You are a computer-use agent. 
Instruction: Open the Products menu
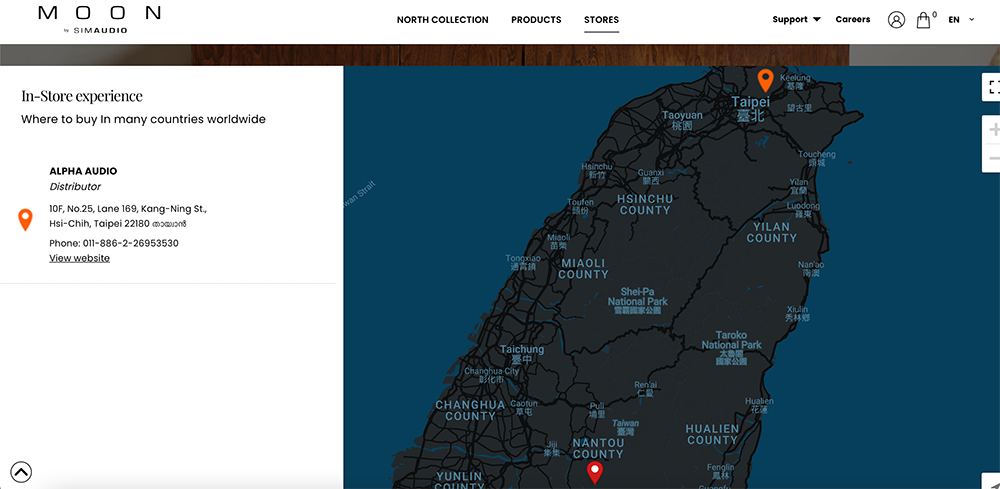tap(536, 20)
